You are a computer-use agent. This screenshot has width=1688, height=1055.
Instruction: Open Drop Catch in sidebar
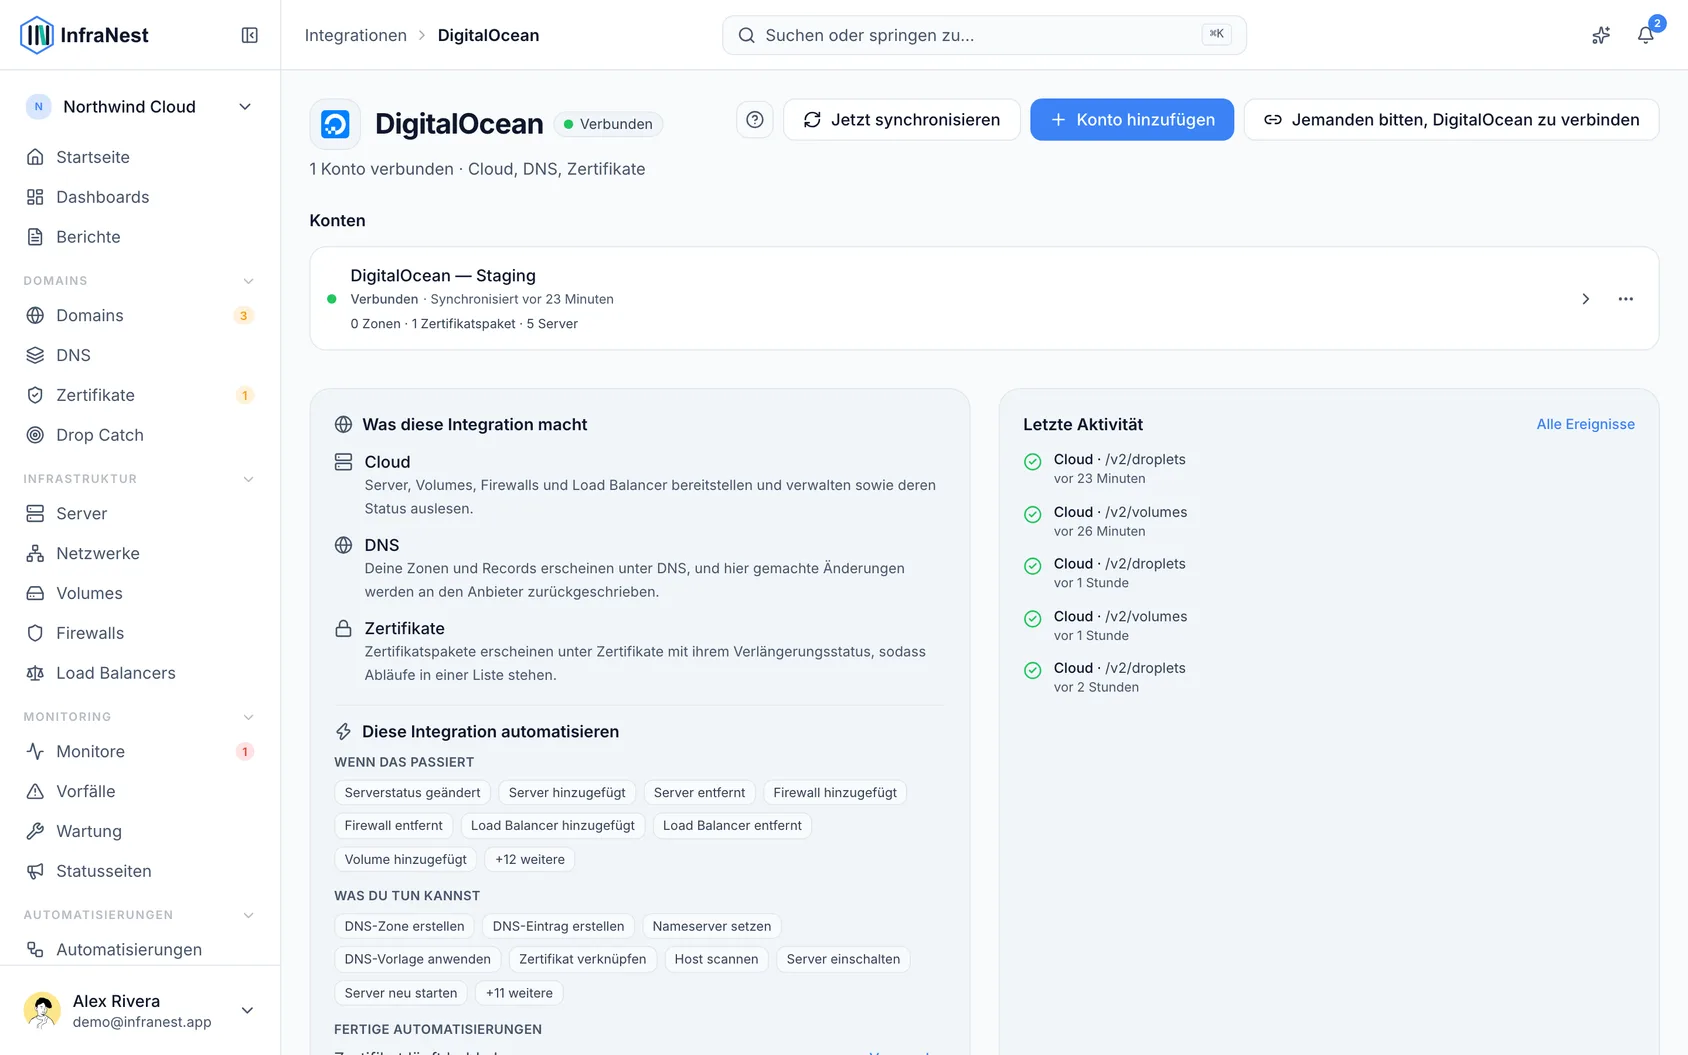140,435
